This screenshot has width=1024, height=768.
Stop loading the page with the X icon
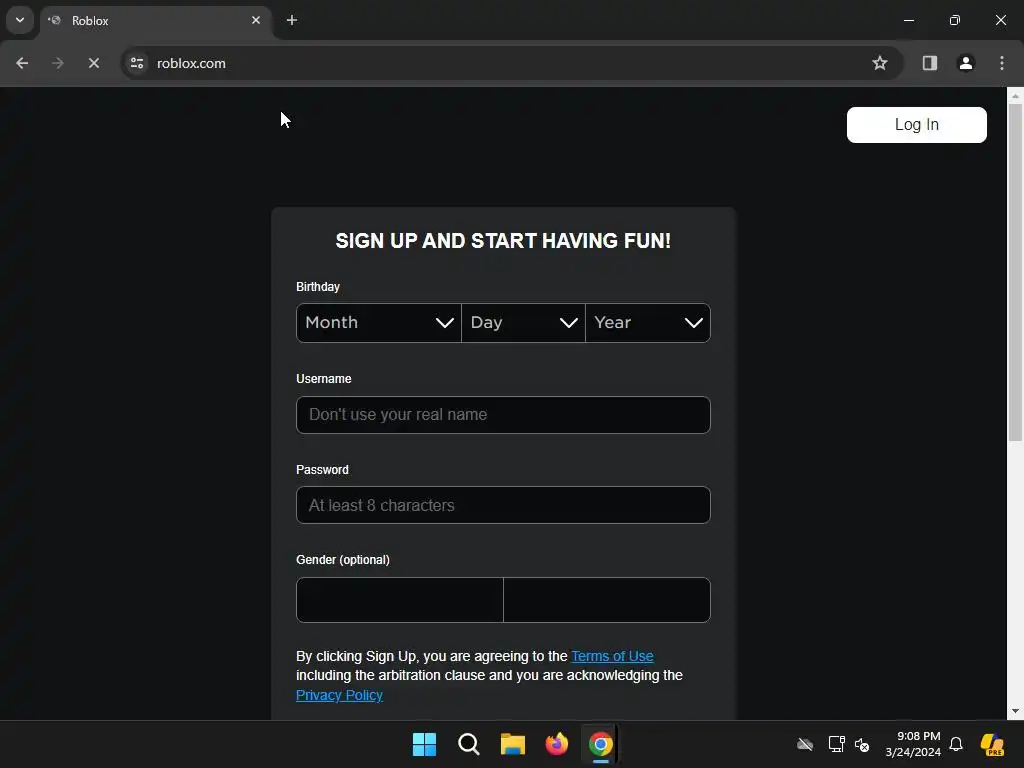click(93, 63)
